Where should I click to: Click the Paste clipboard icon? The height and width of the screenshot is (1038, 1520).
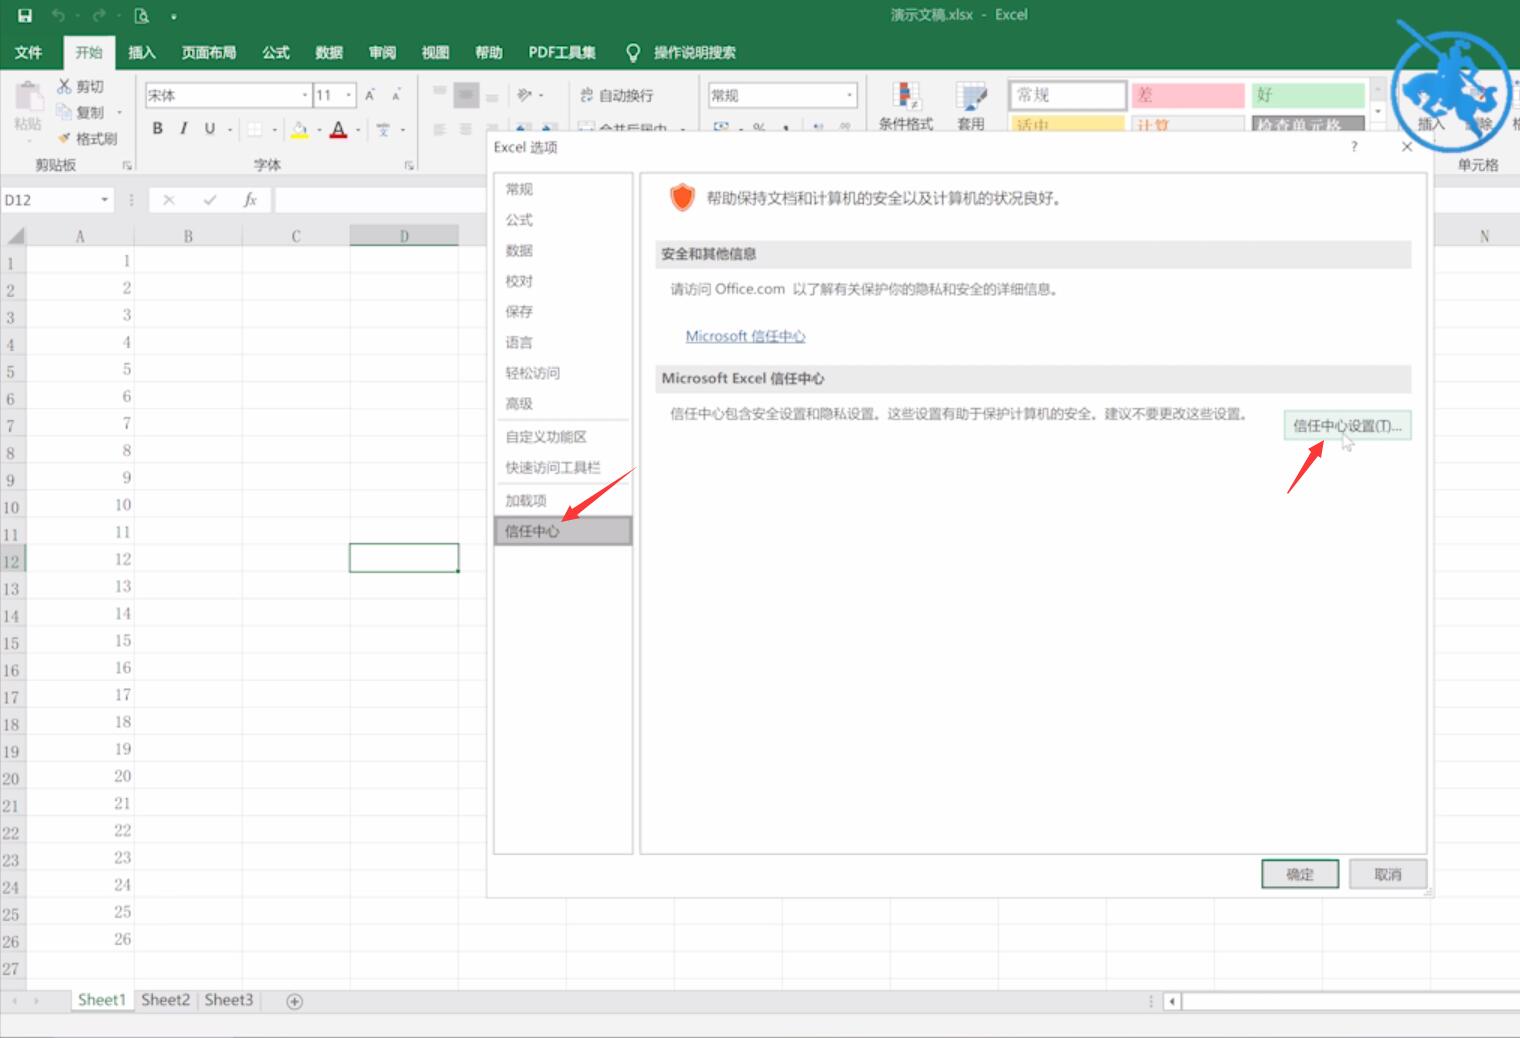click(28, 98)
